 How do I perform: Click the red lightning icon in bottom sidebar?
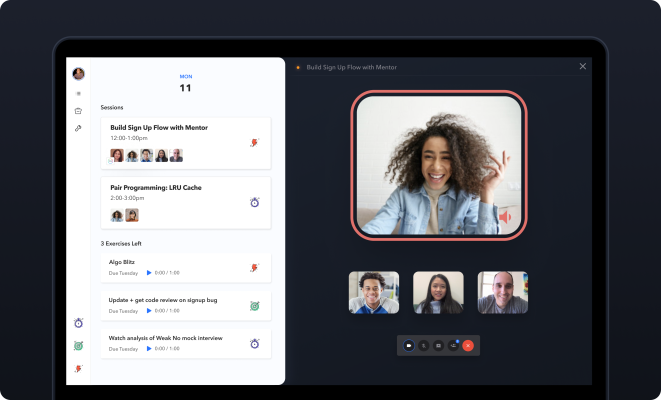[78, 369]
